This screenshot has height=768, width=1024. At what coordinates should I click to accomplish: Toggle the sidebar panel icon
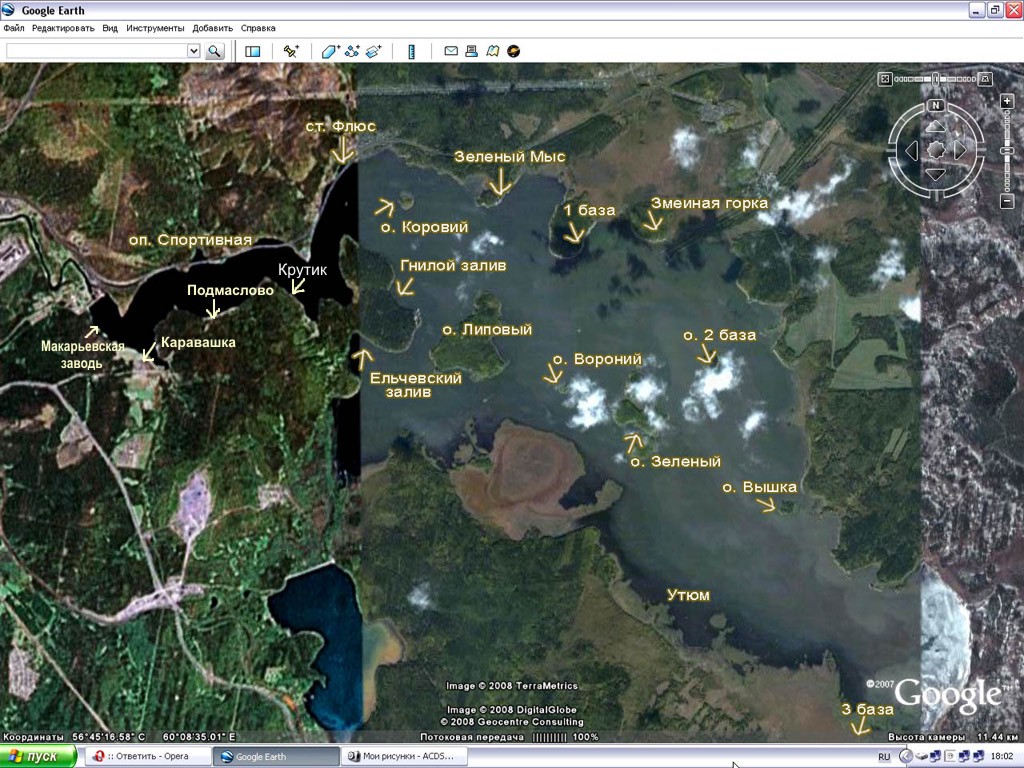click(253, 51)
